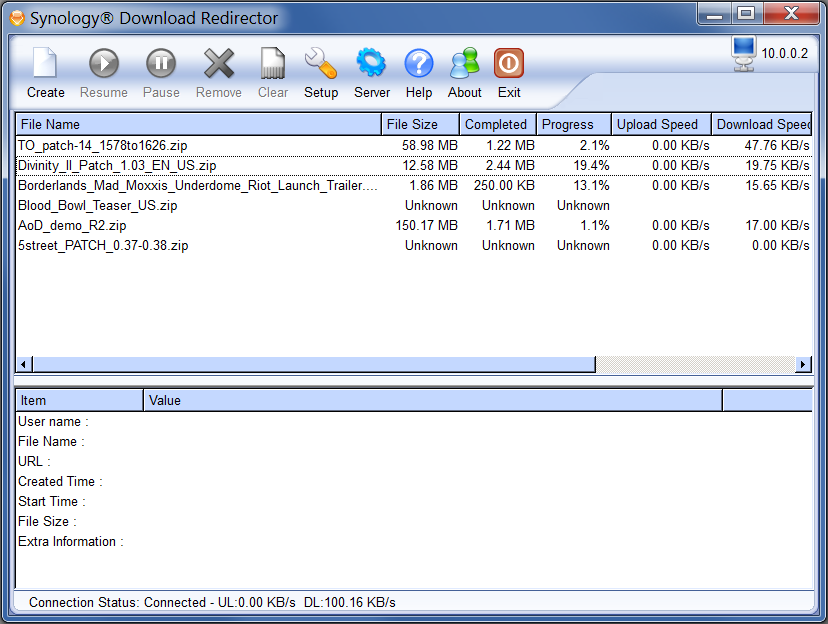Click the 150.17 MB file size cell
828x624 pixels.
pyautogui.click(x=426, y=225)
